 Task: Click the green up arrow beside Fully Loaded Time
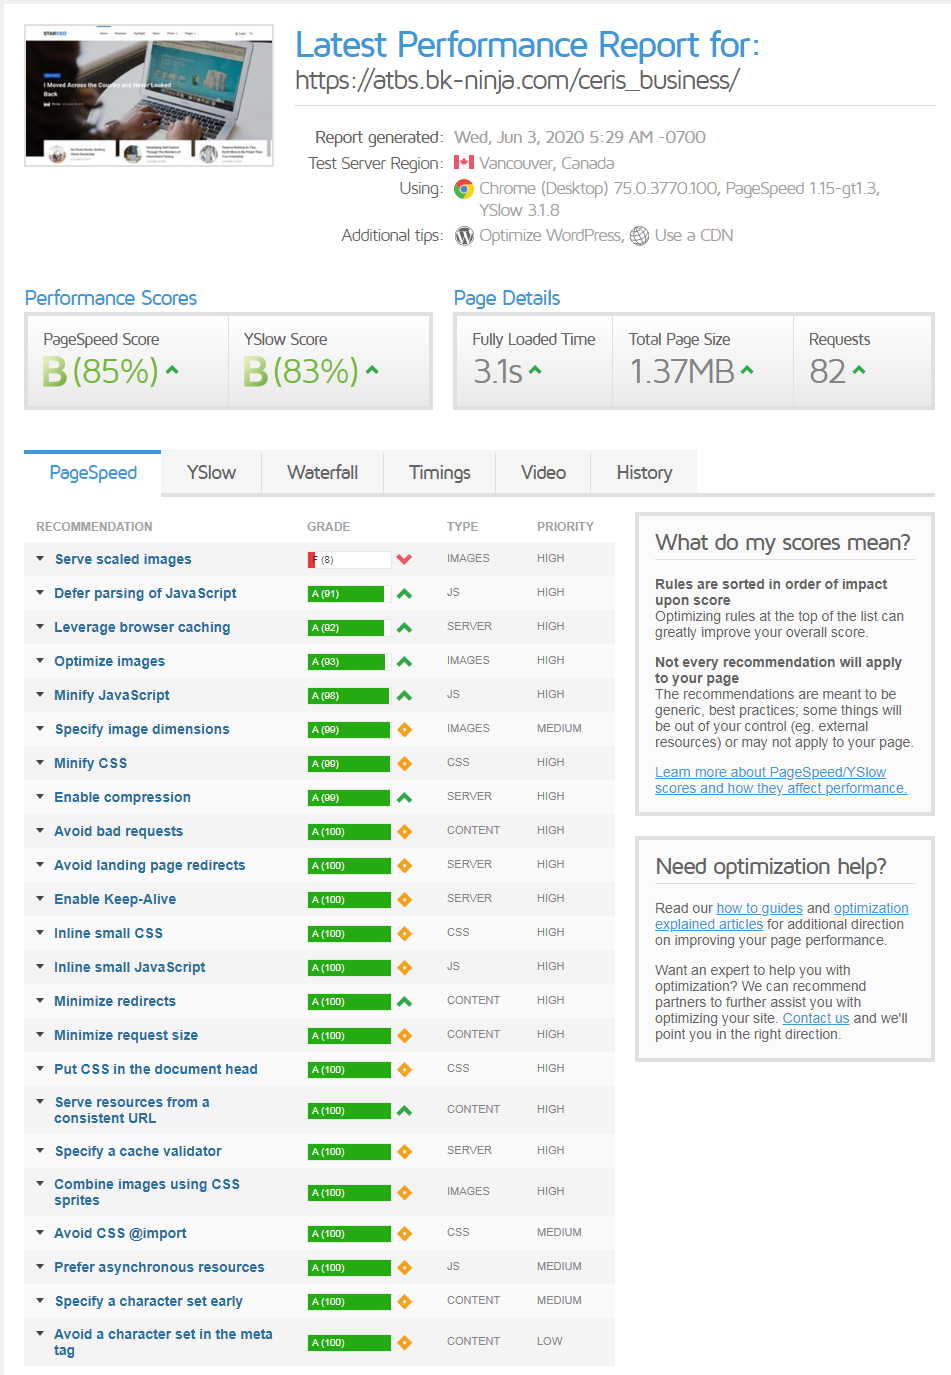point(535,371)
